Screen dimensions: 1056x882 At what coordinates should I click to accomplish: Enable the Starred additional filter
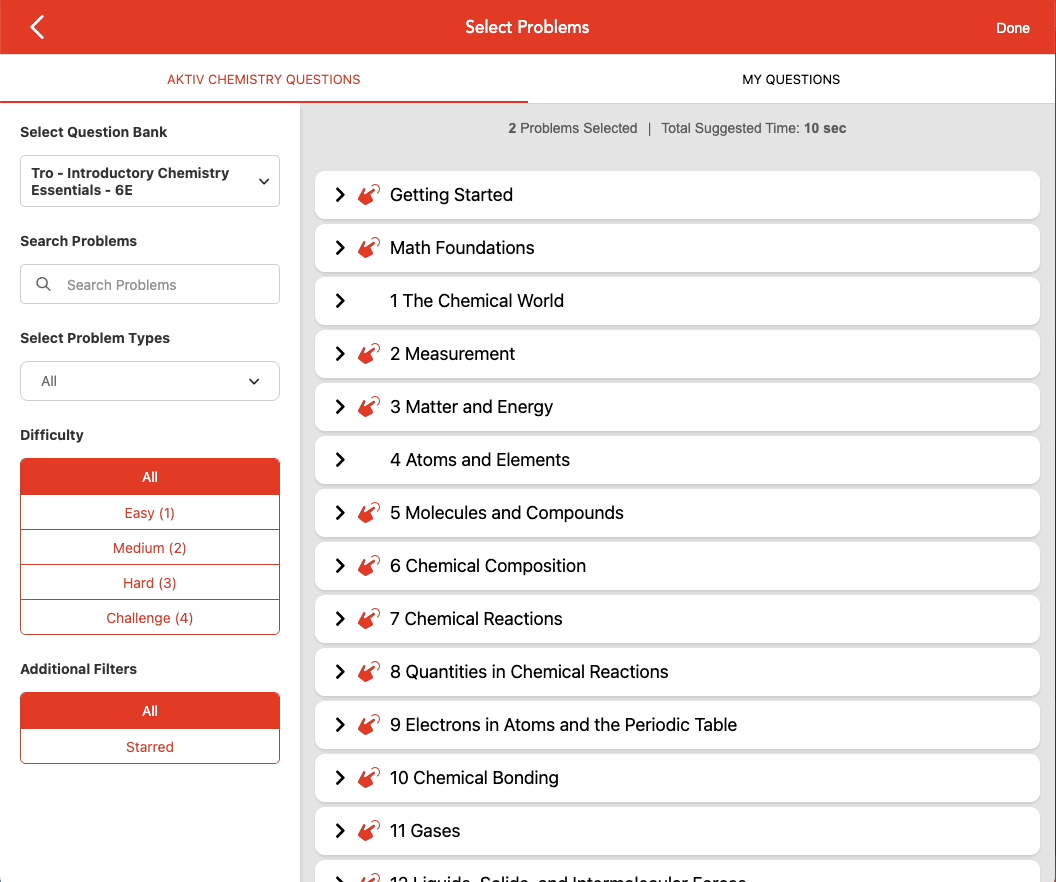(149, 746)
